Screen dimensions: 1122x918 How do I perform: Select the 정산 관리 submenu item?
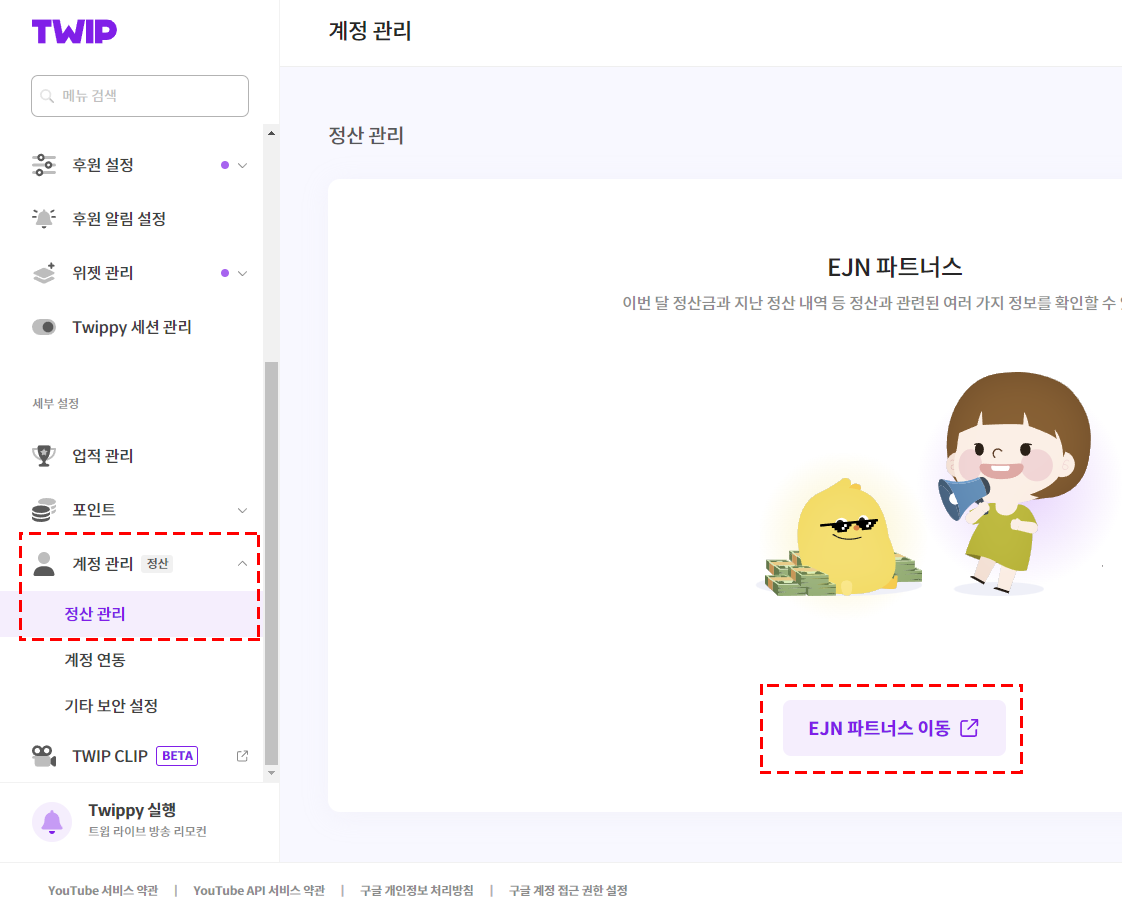tap(132, 614)
